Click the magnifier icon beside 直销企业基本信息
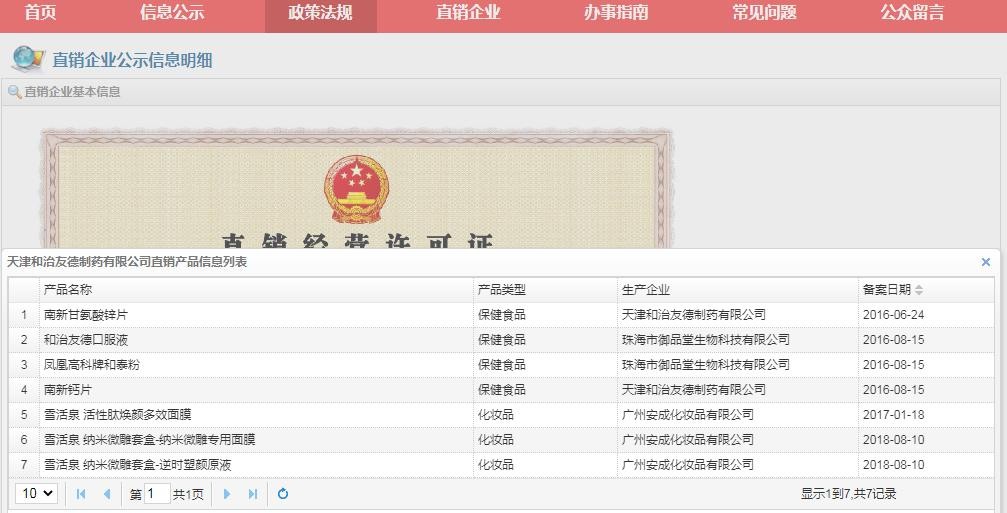The width and height of the screenshot is (1007, 513). (14, 92)
